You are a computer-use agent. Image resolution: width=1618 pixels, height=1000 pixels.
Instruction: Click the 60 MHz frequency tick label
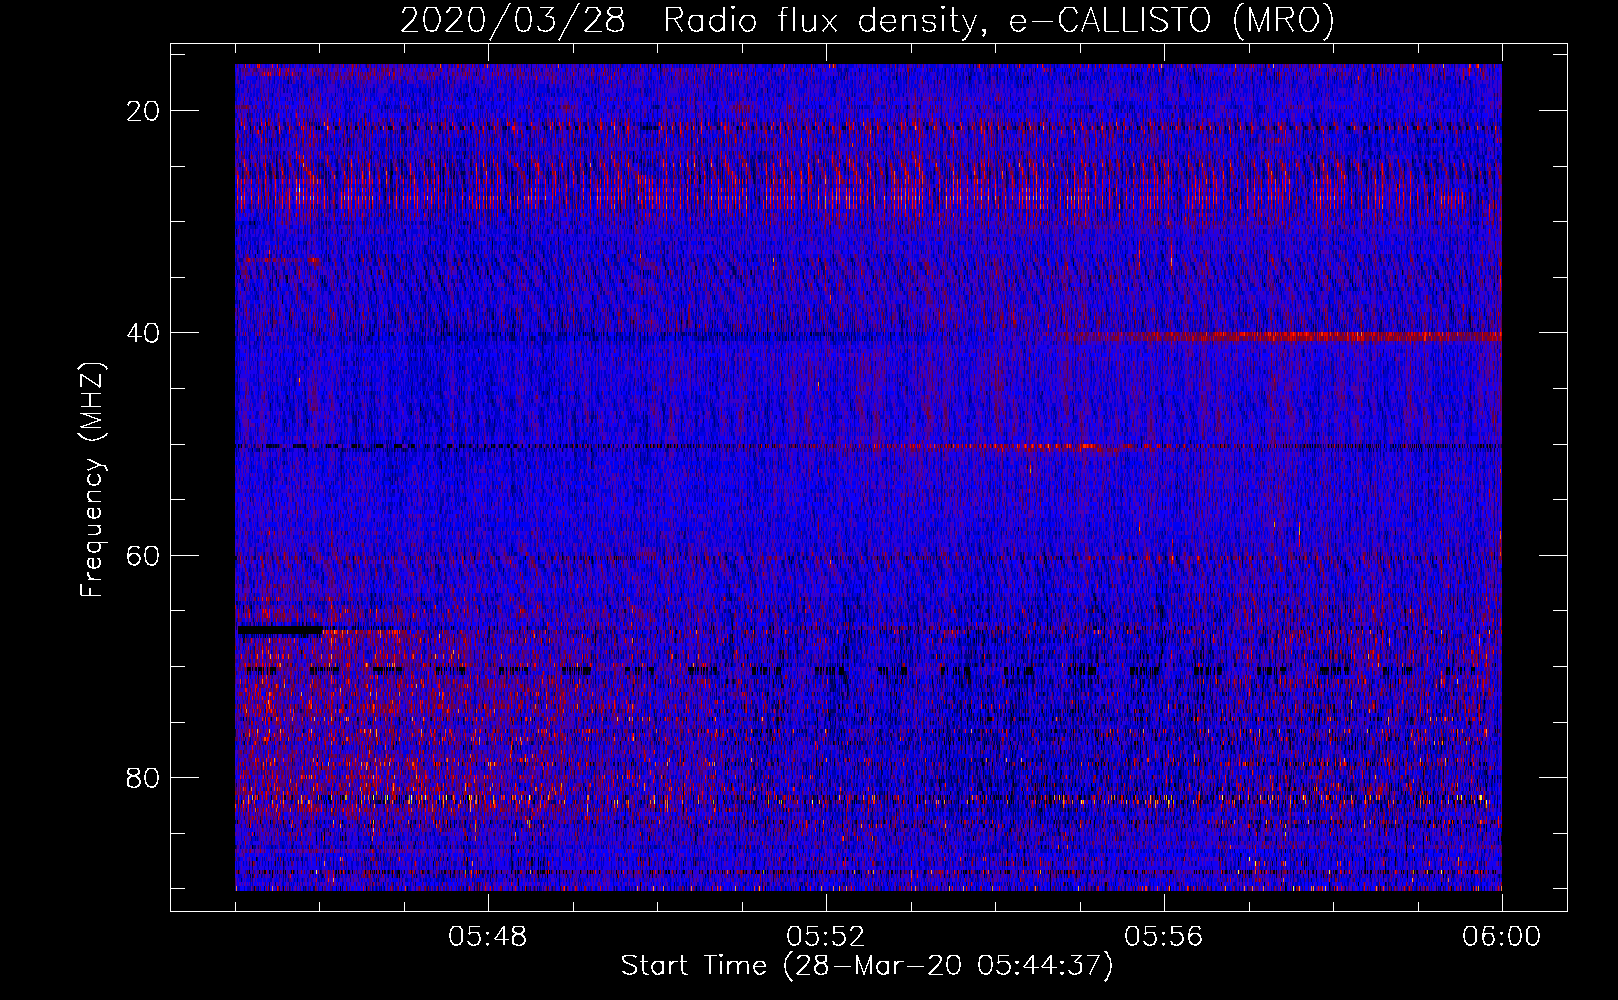pos(144,555)
